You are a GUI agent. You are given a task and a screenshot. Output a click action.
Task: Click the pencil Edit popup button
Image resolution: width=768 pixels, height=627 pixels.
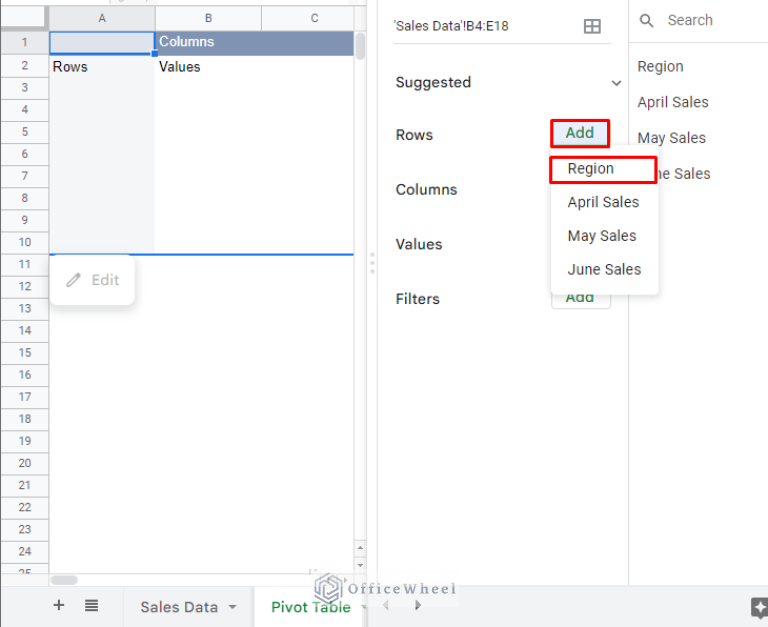[92, 280]
